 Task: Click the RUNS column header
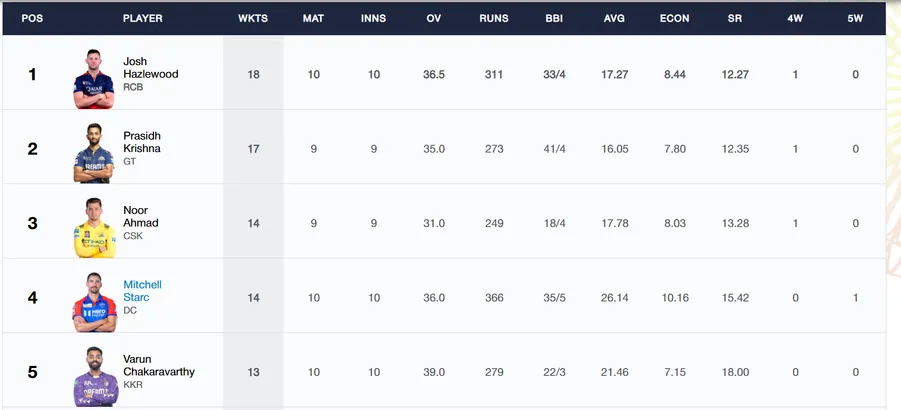[x=494, y=18]
